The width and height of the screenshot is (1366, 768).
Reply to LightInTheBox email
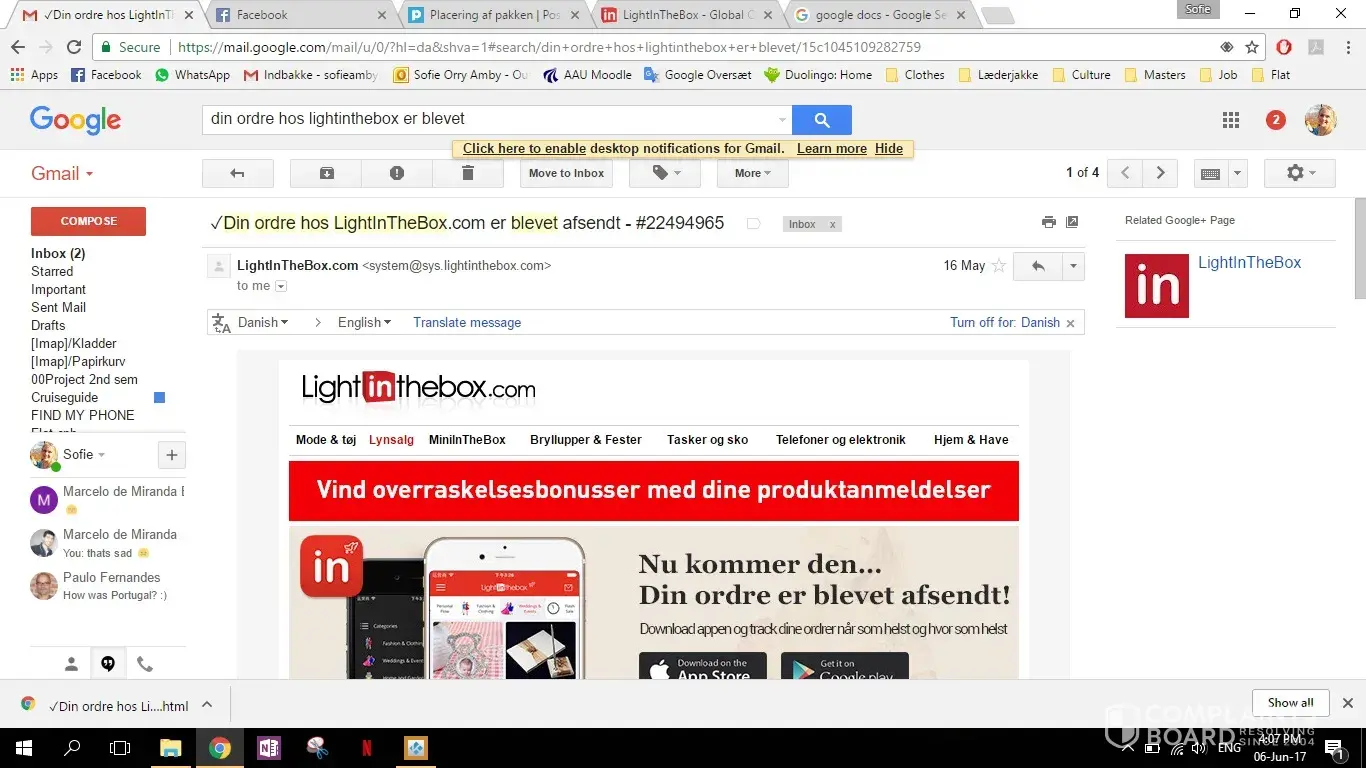click(x=1038, y=266)
